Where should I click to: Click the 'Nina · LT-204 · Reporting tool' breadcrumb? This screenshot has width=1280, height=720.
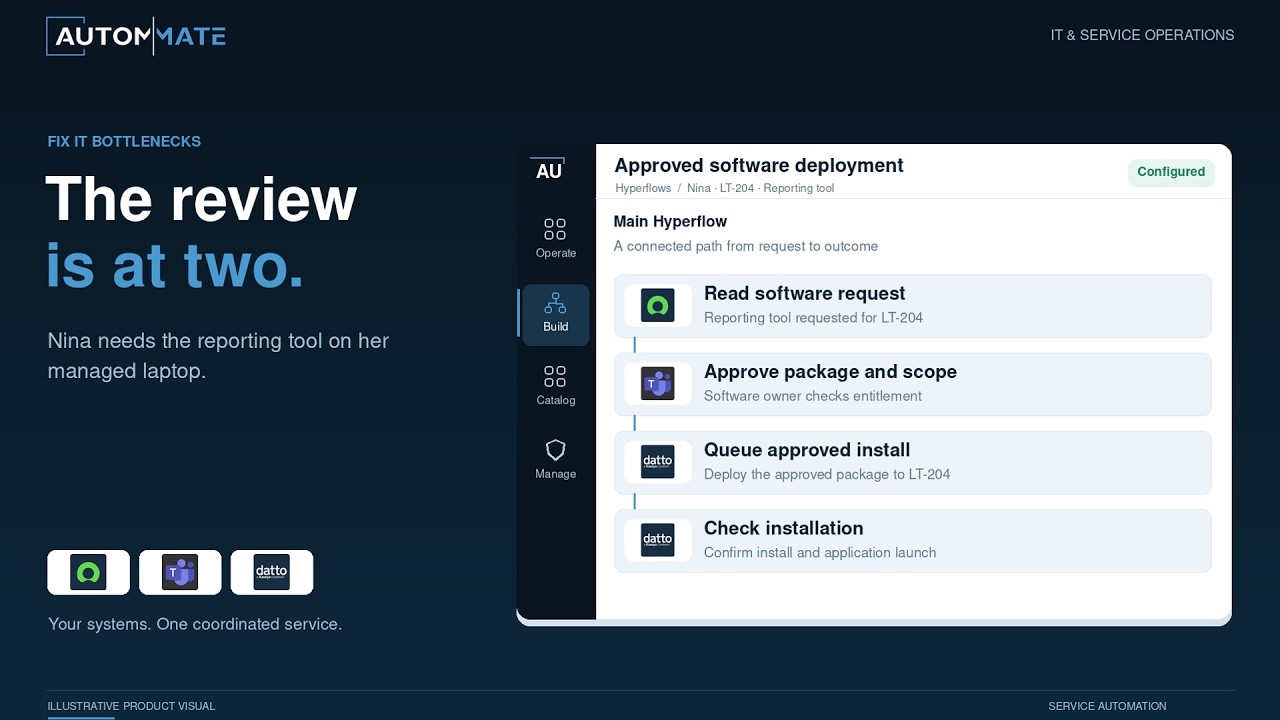point(760,188)
